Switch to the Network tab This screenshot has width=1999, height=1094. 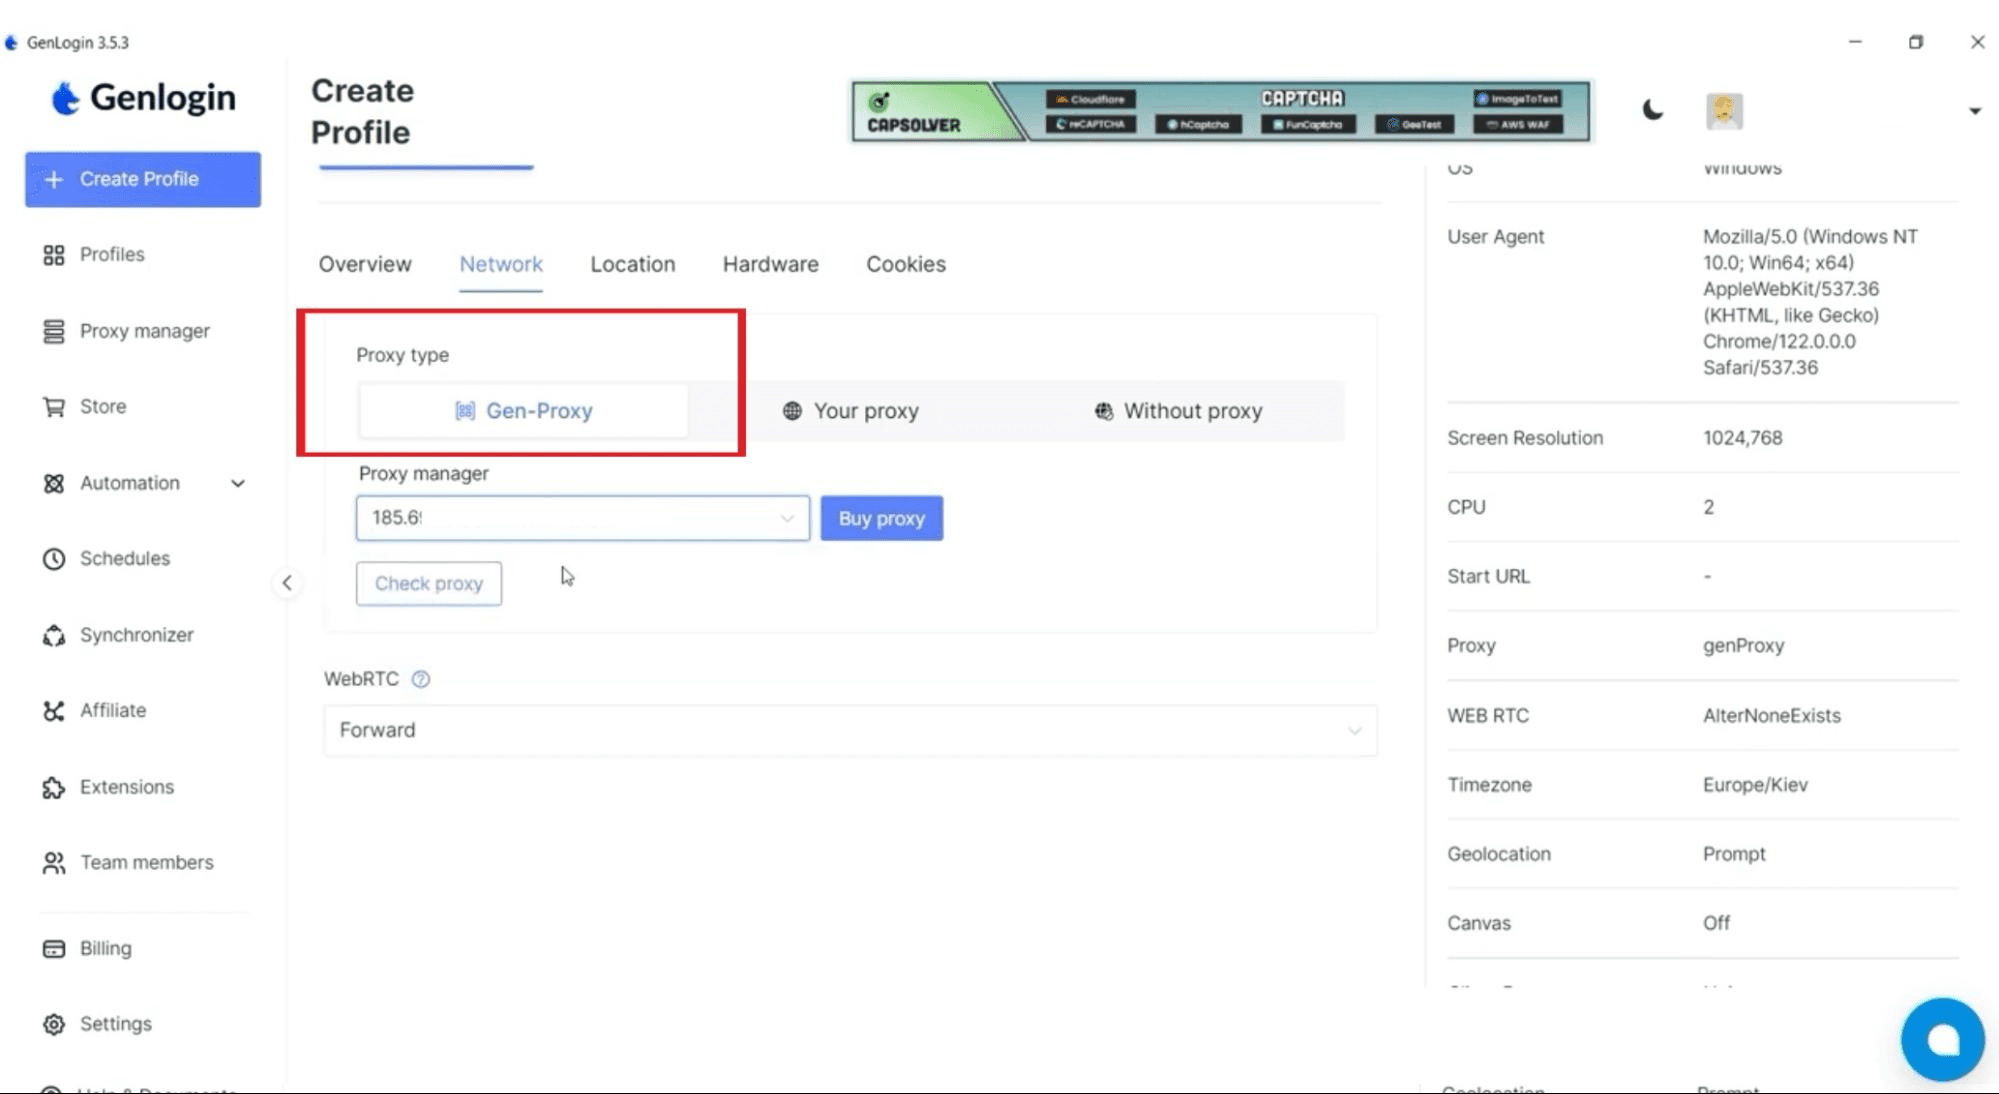tap(501, 264)
